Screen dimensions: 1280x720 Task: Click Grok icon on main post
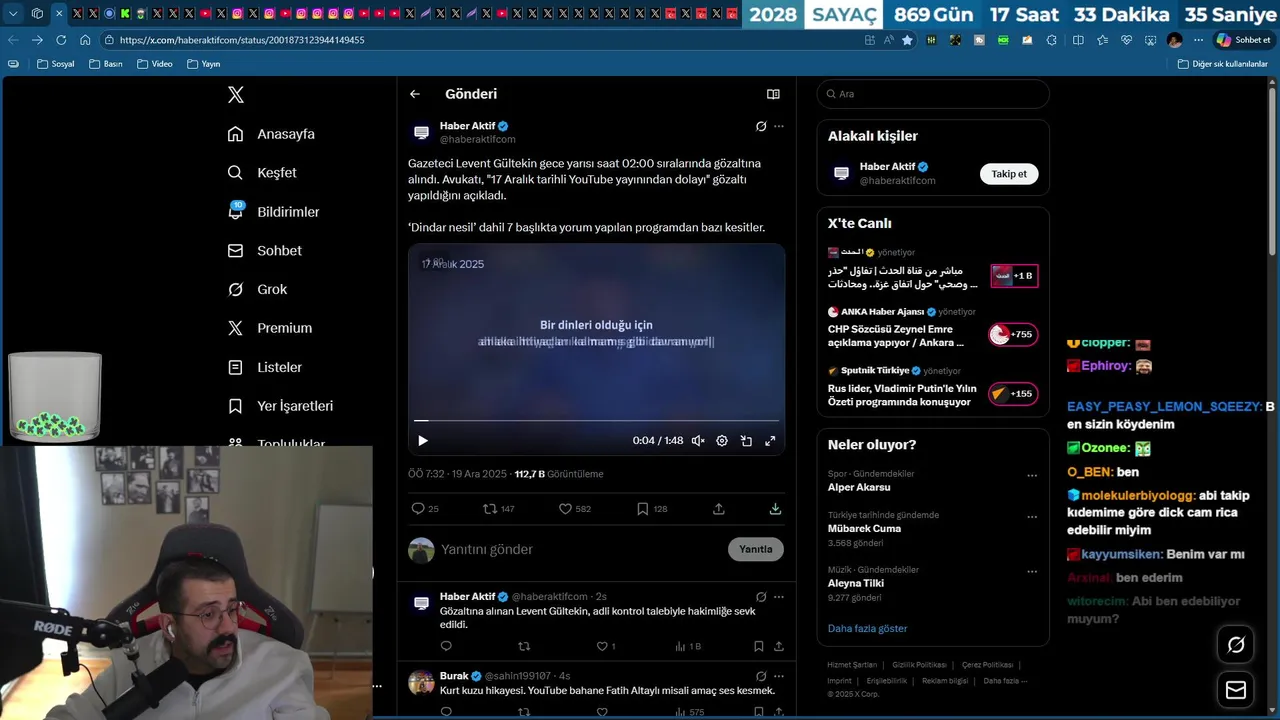tap(761, 126)
